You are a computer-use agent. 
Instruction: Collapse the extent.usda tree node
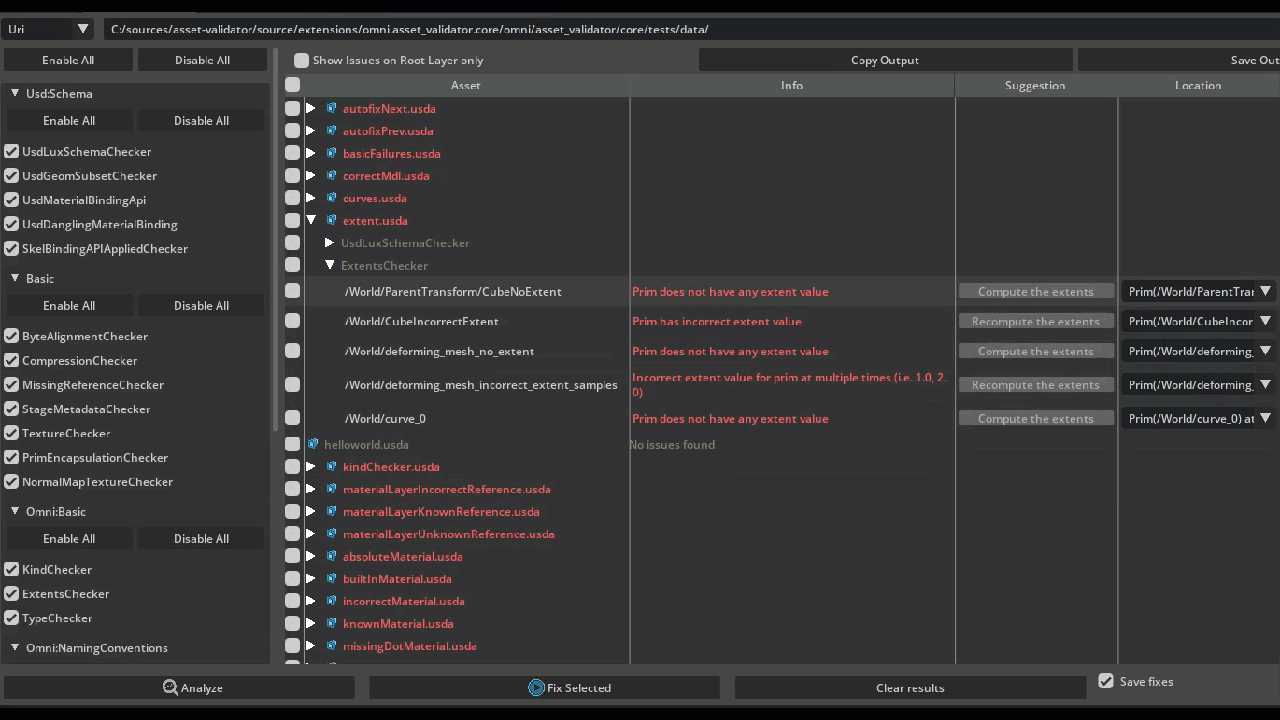pos(310,221)
